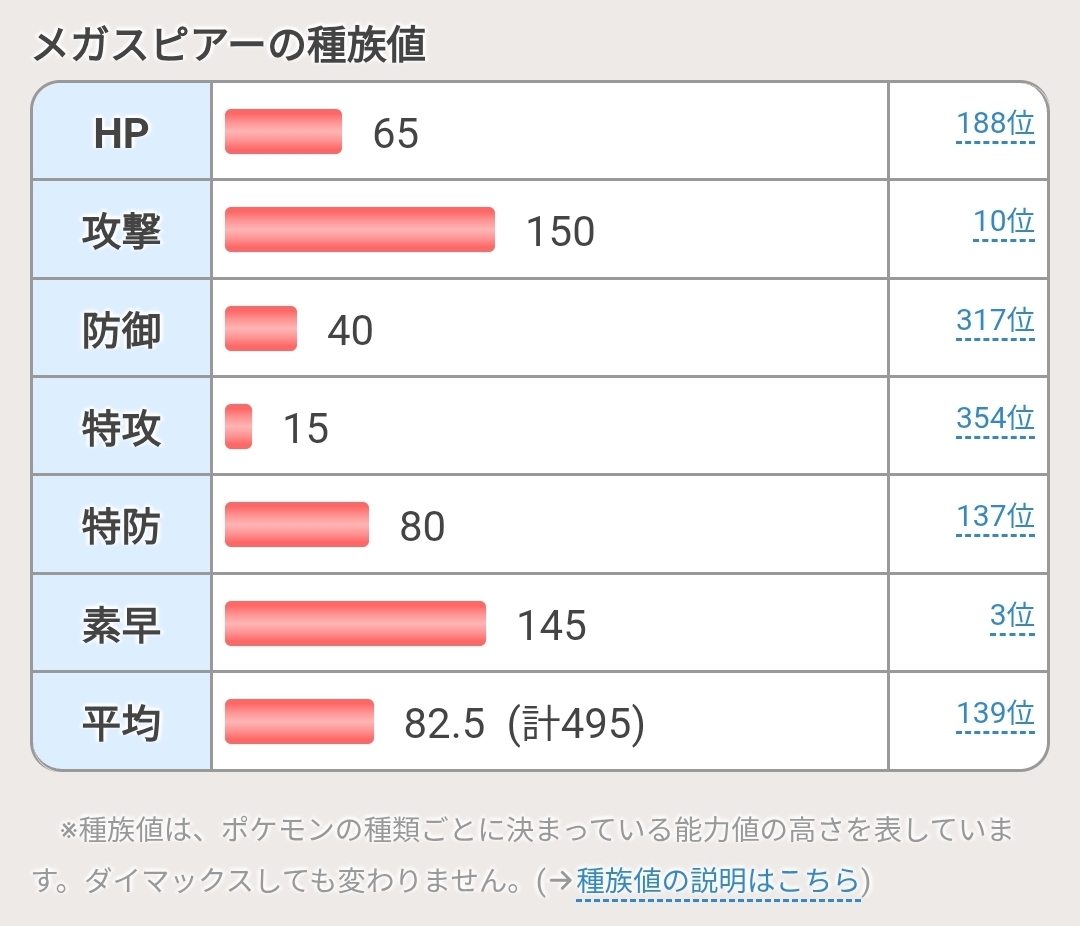The height and width of the screenshot is (926, 1080).
Task: Follow the Sp. Atk ranking link 354位
Action: coord(994,418)
